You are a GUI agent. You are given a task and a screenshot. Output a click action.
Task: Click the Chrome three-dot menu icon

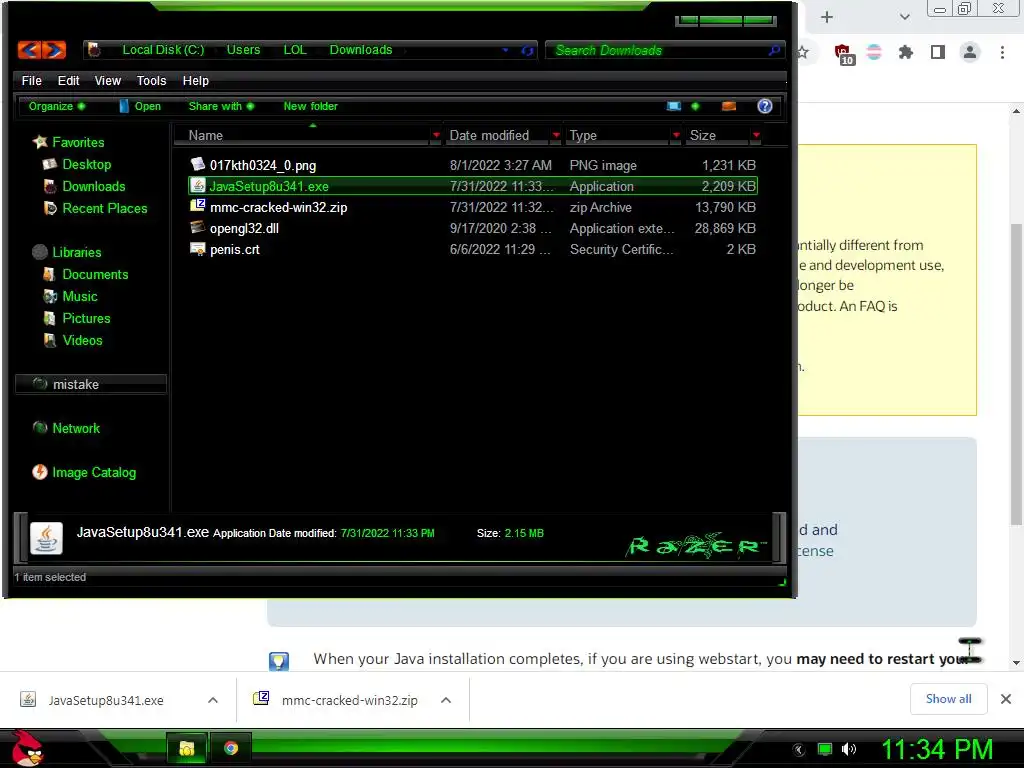pos(1002,52)
